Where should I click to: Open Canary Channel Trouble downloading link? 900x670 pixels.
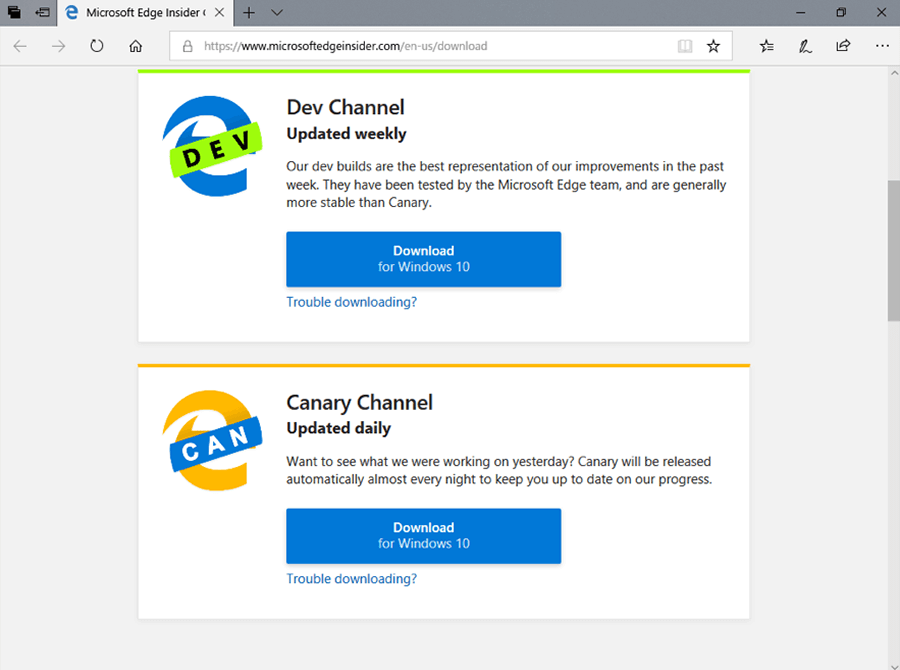pos(351,579)
